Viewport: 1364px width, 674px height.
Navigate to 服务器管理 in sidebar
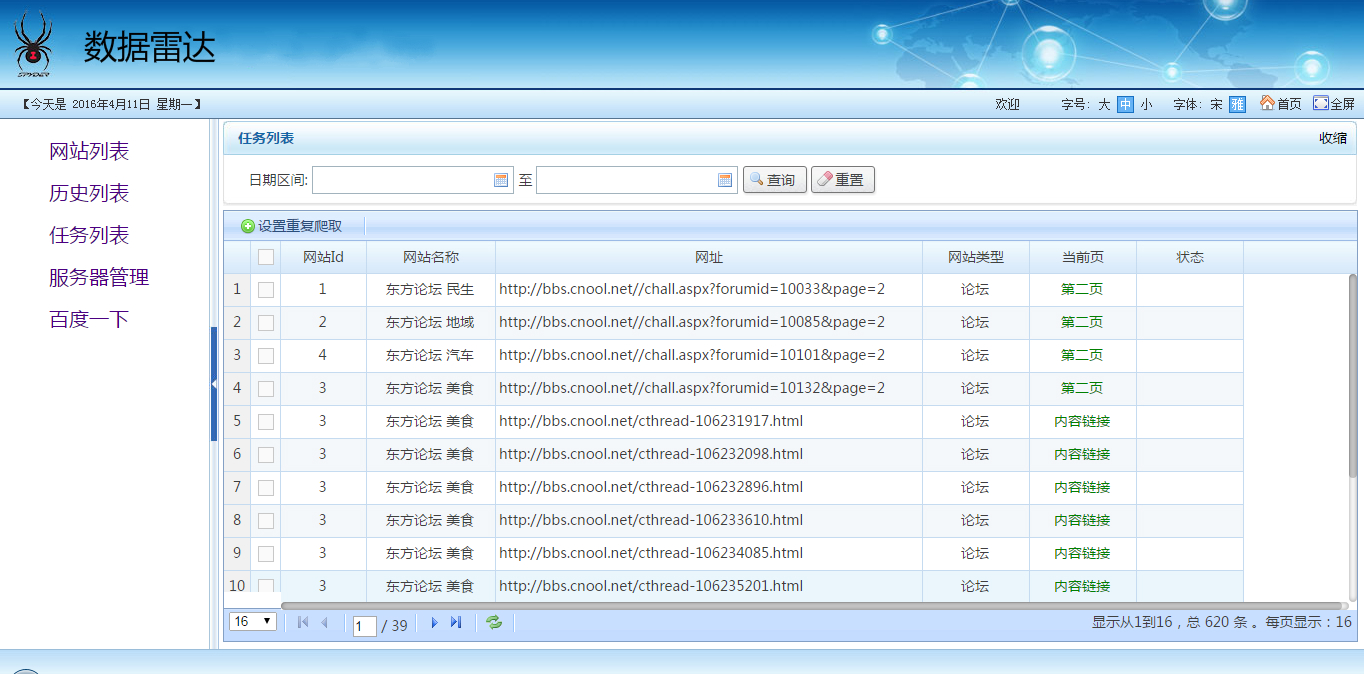point(99,278)
